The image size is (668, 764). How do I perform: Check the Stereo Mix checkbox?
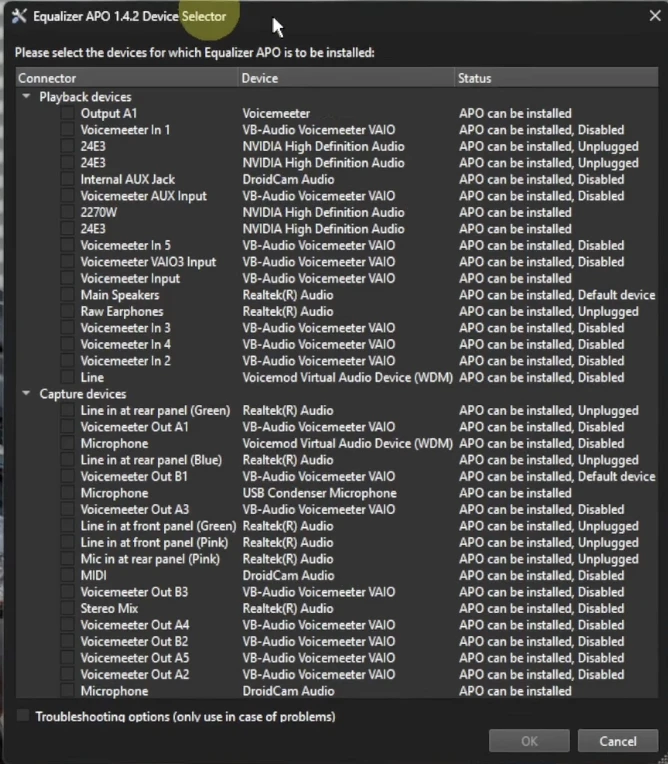(x=67, y=608)
